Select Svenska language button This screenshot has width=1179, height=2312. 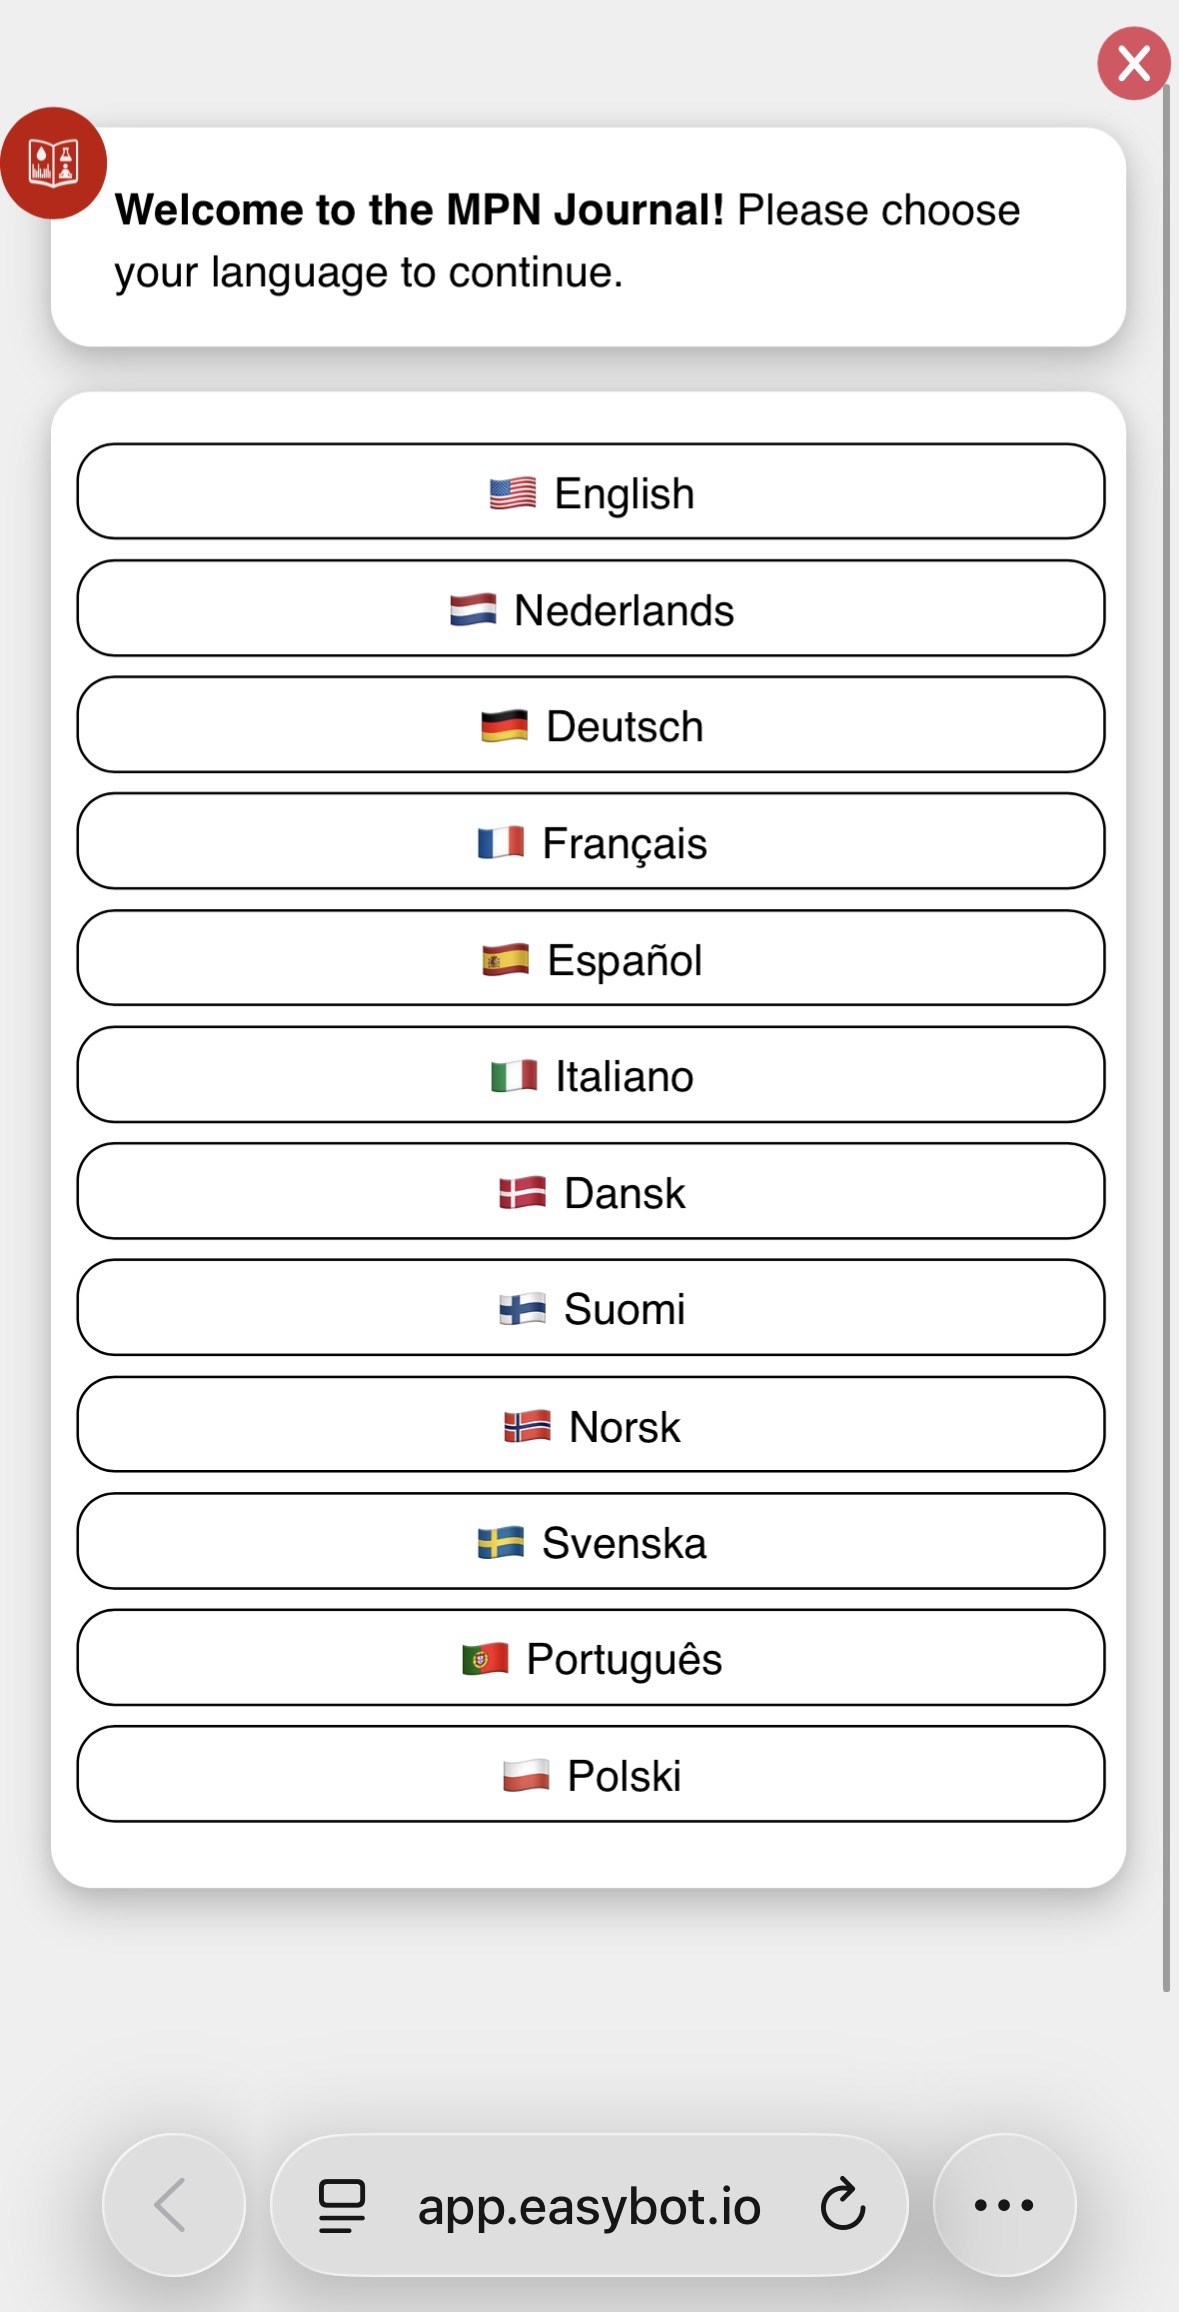pos(591,1541)
